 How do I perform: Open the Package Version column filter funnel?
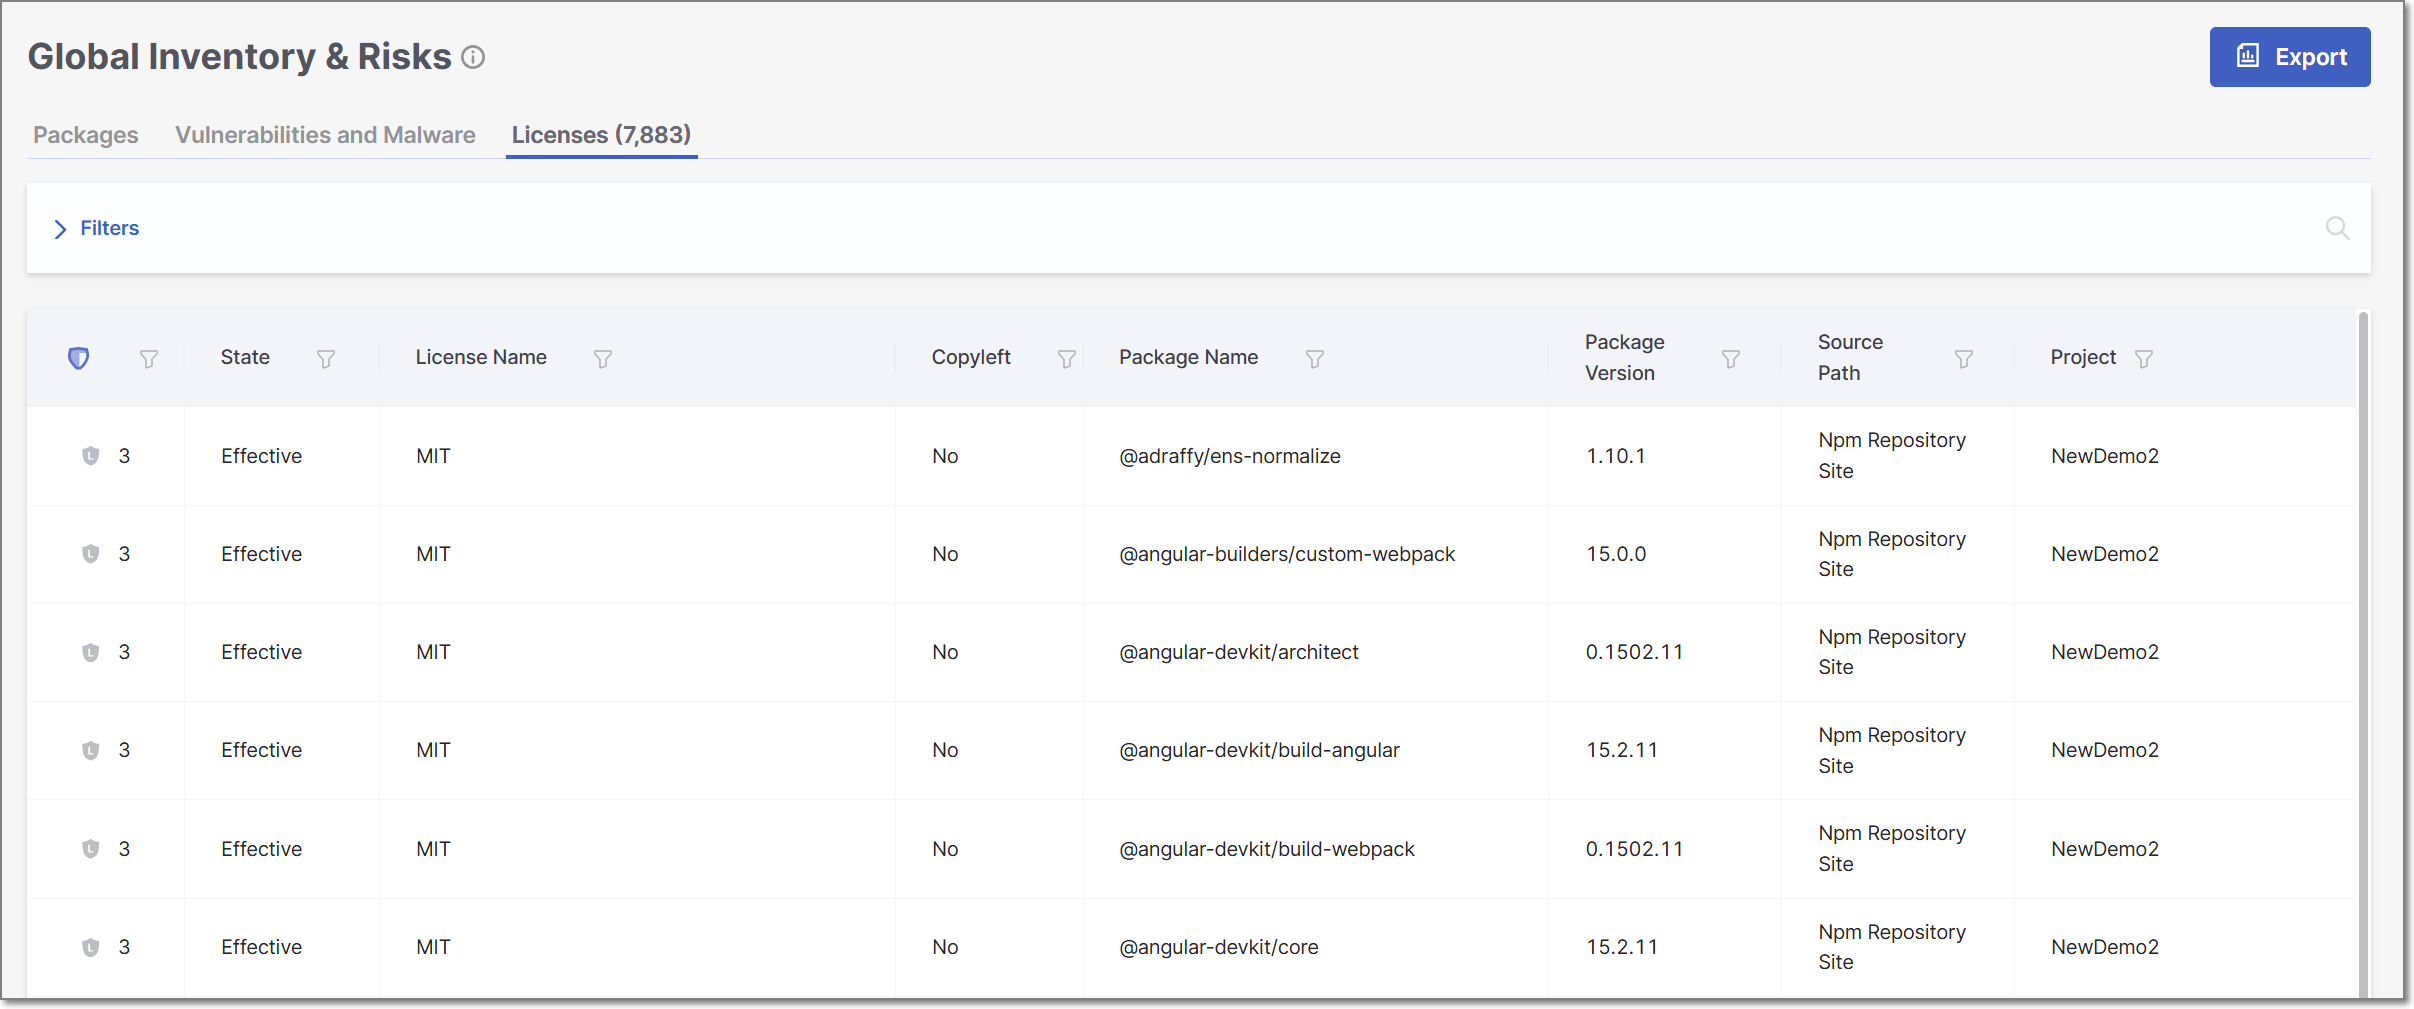[x=1731, y=359]
